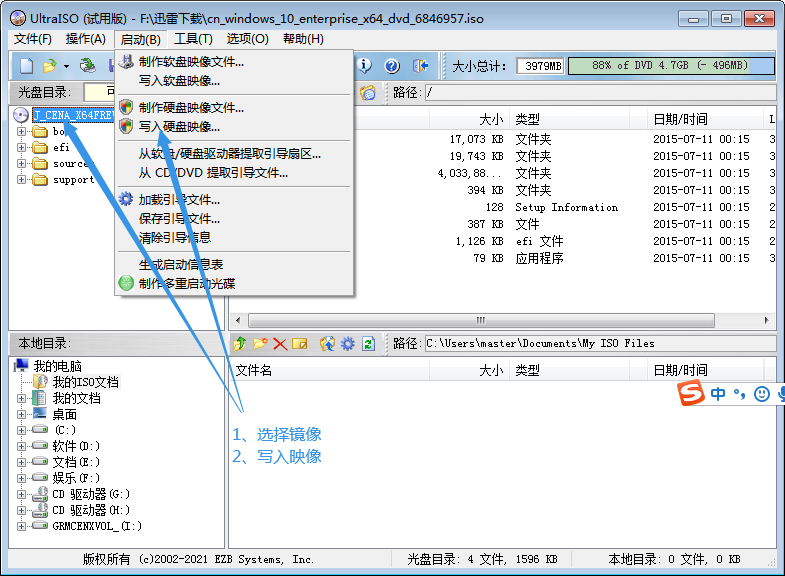785x576 pixels.
Task: Click the Sogou S input method icon
Action: tap(691, 394)
